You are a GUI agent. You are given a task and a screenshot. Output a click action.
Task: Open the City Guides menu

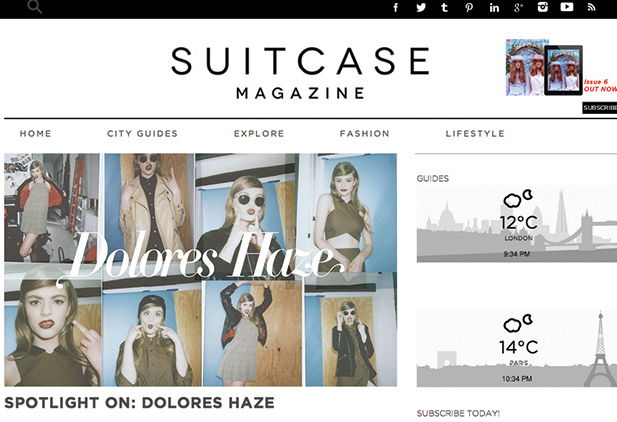[142, 134]
